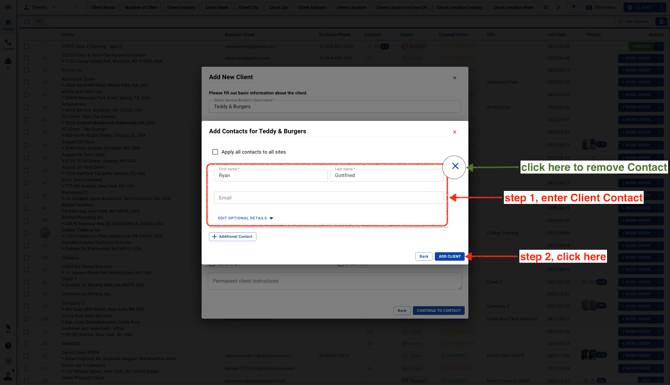This screenshot has width=670, height=385.
Task: Click the Email input field
Action: click(x=329, y=197)
